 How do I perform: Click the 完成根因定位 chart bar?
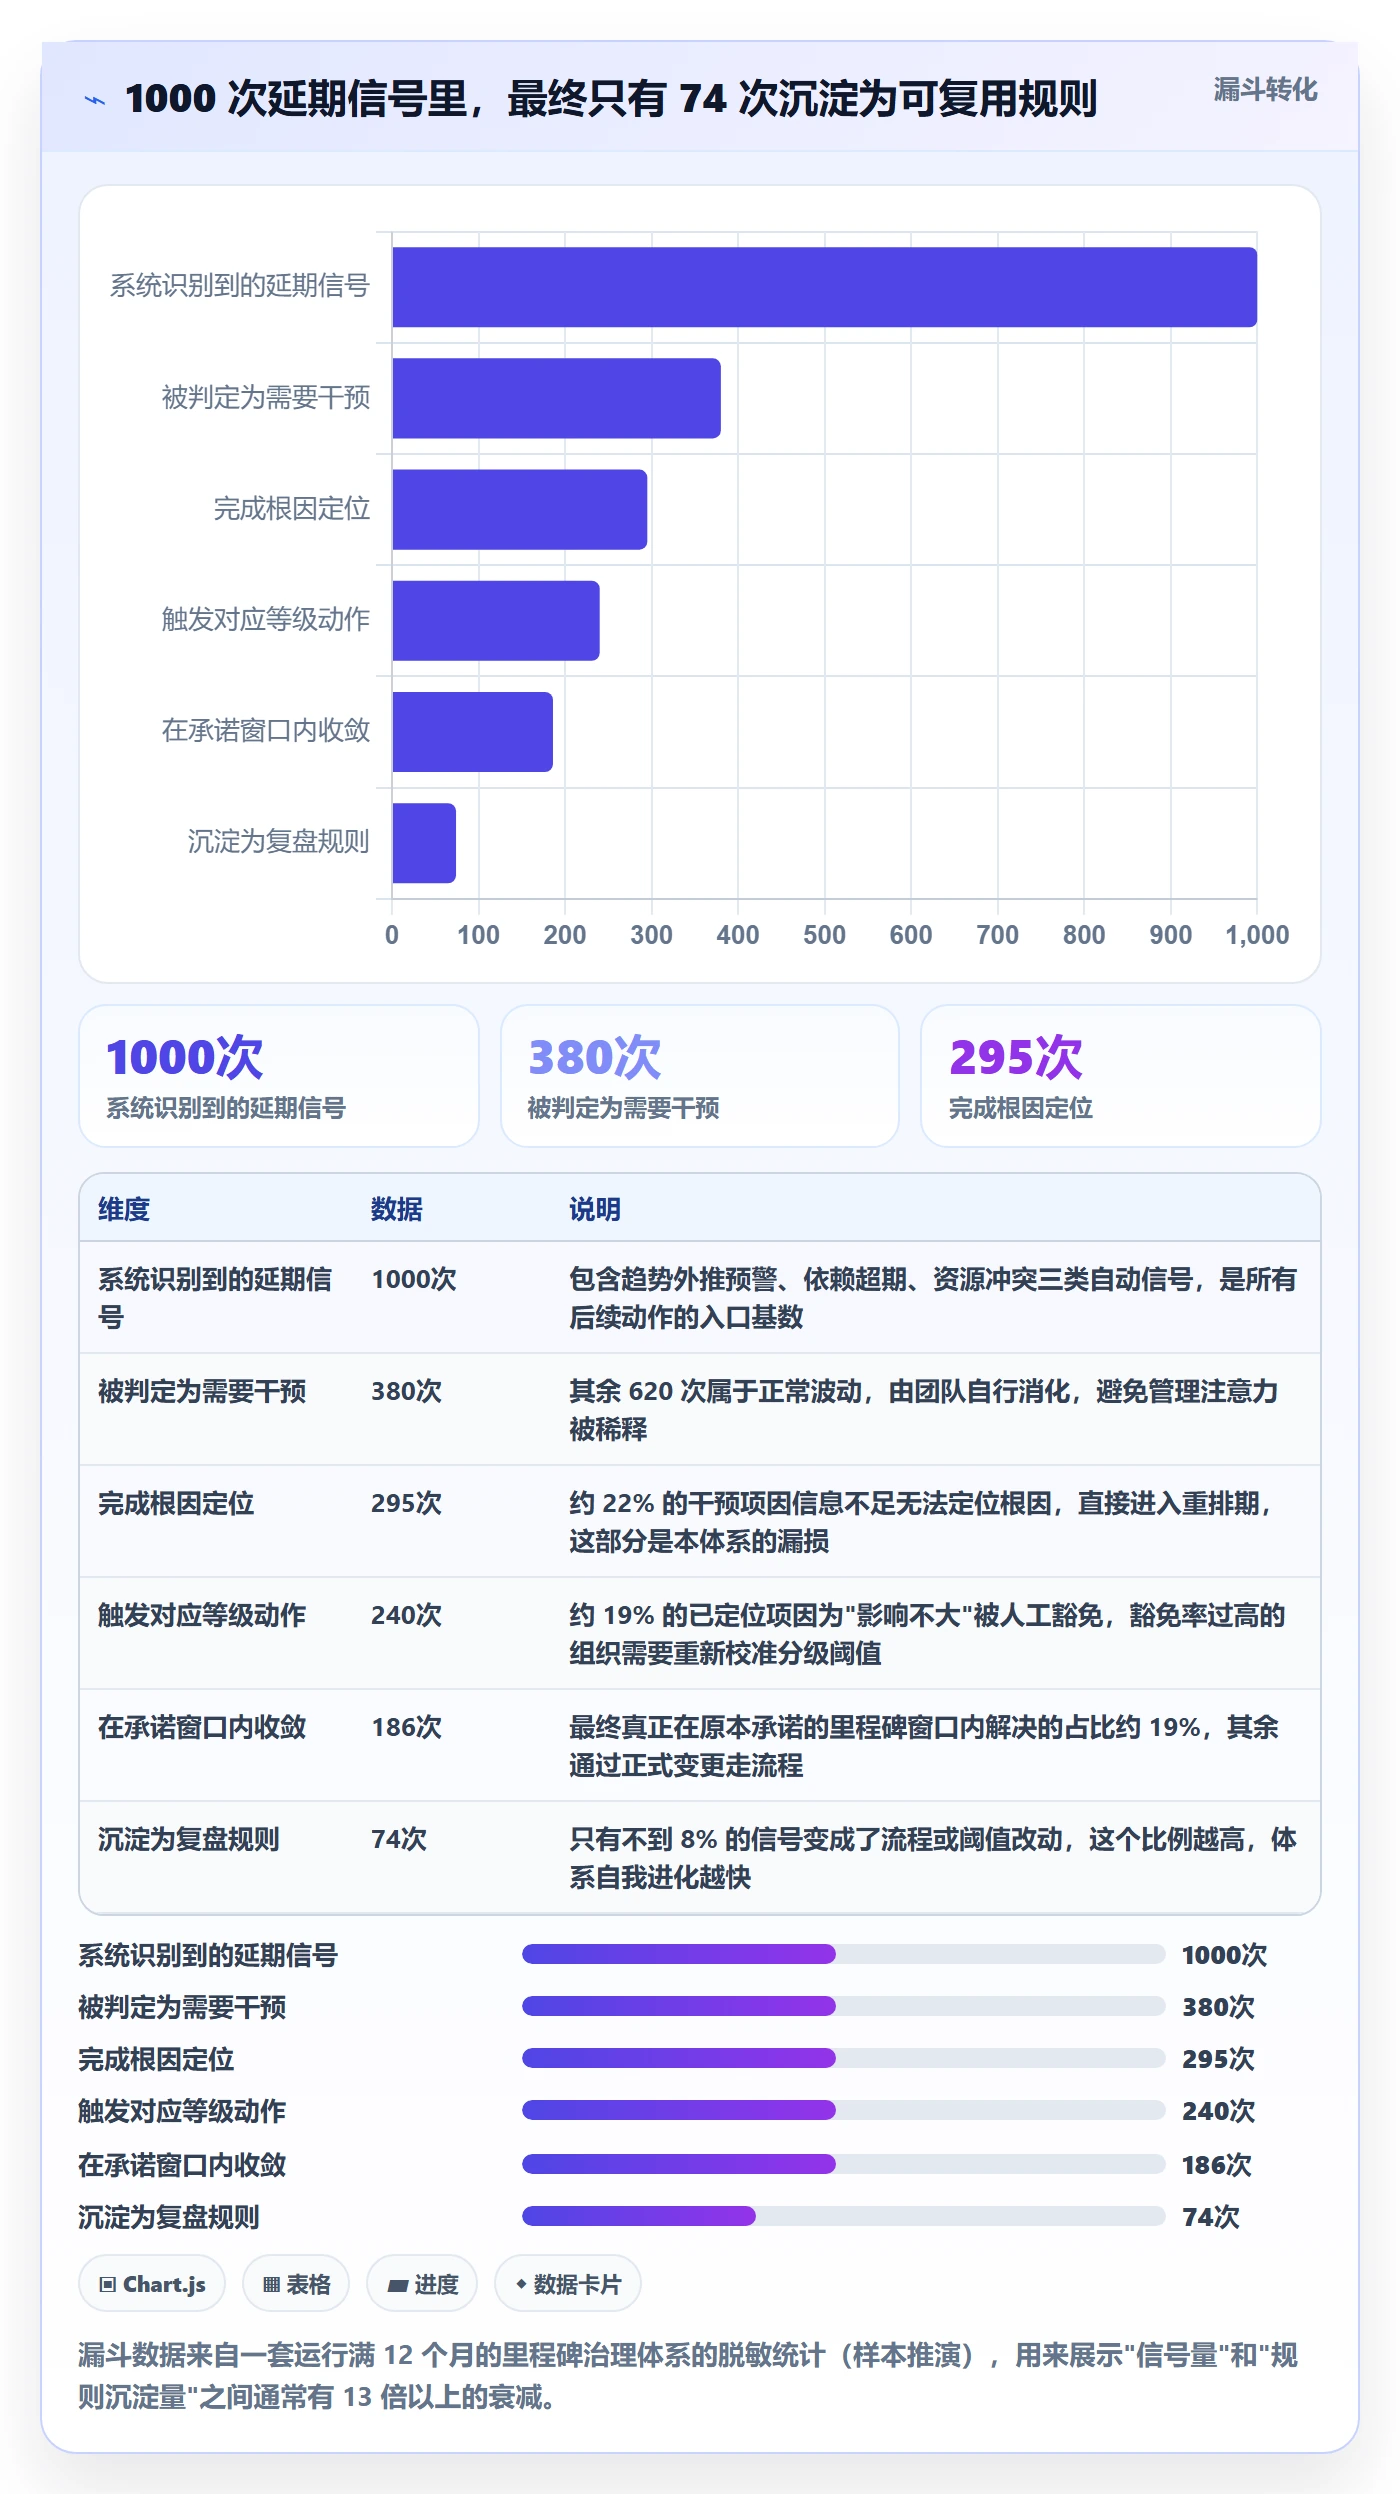[519, 509]
